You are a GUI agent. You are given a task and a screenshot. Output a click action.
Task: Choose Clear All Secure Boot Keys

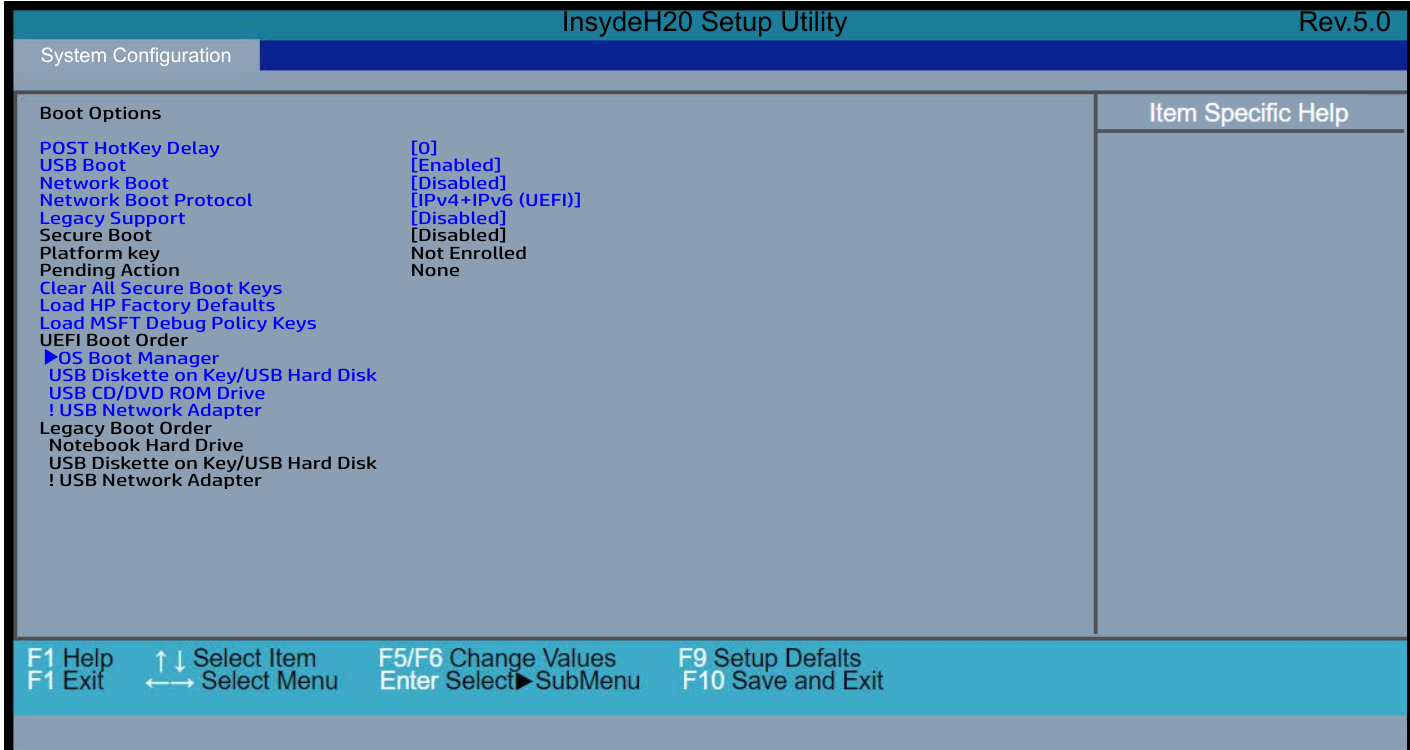pyautogui.click(x=161, y=288)
